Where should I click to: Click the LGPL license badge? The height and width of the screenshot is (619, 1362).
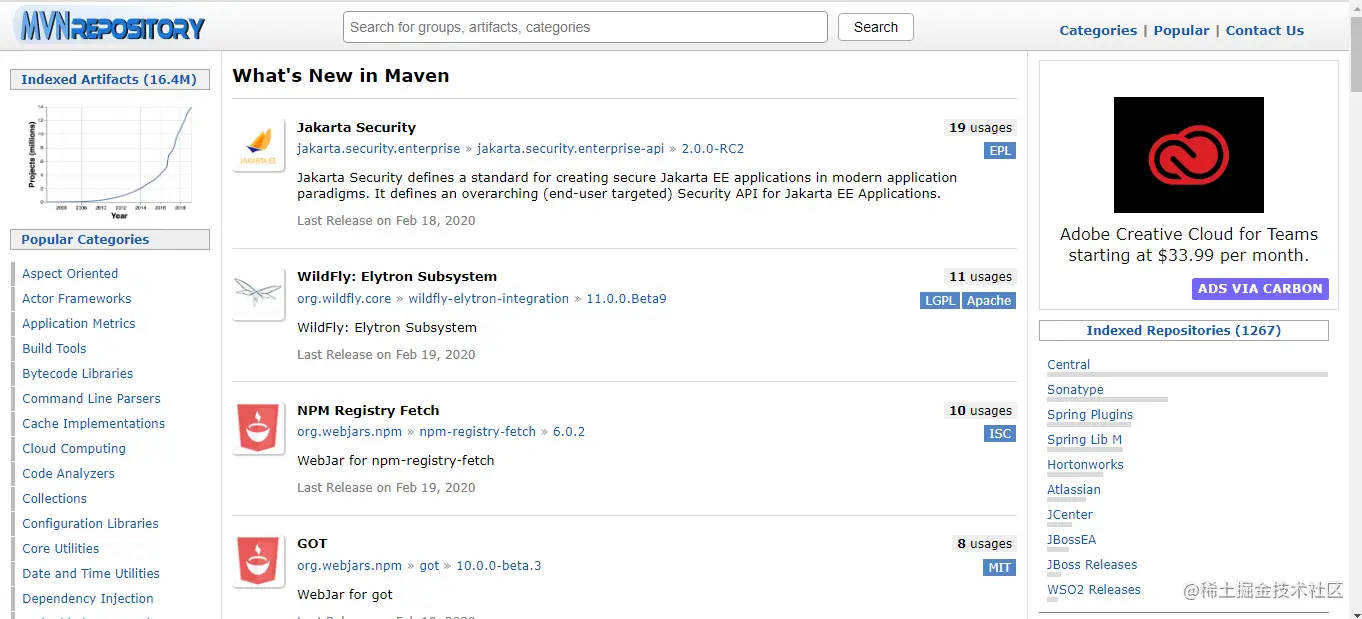point(940,300)
